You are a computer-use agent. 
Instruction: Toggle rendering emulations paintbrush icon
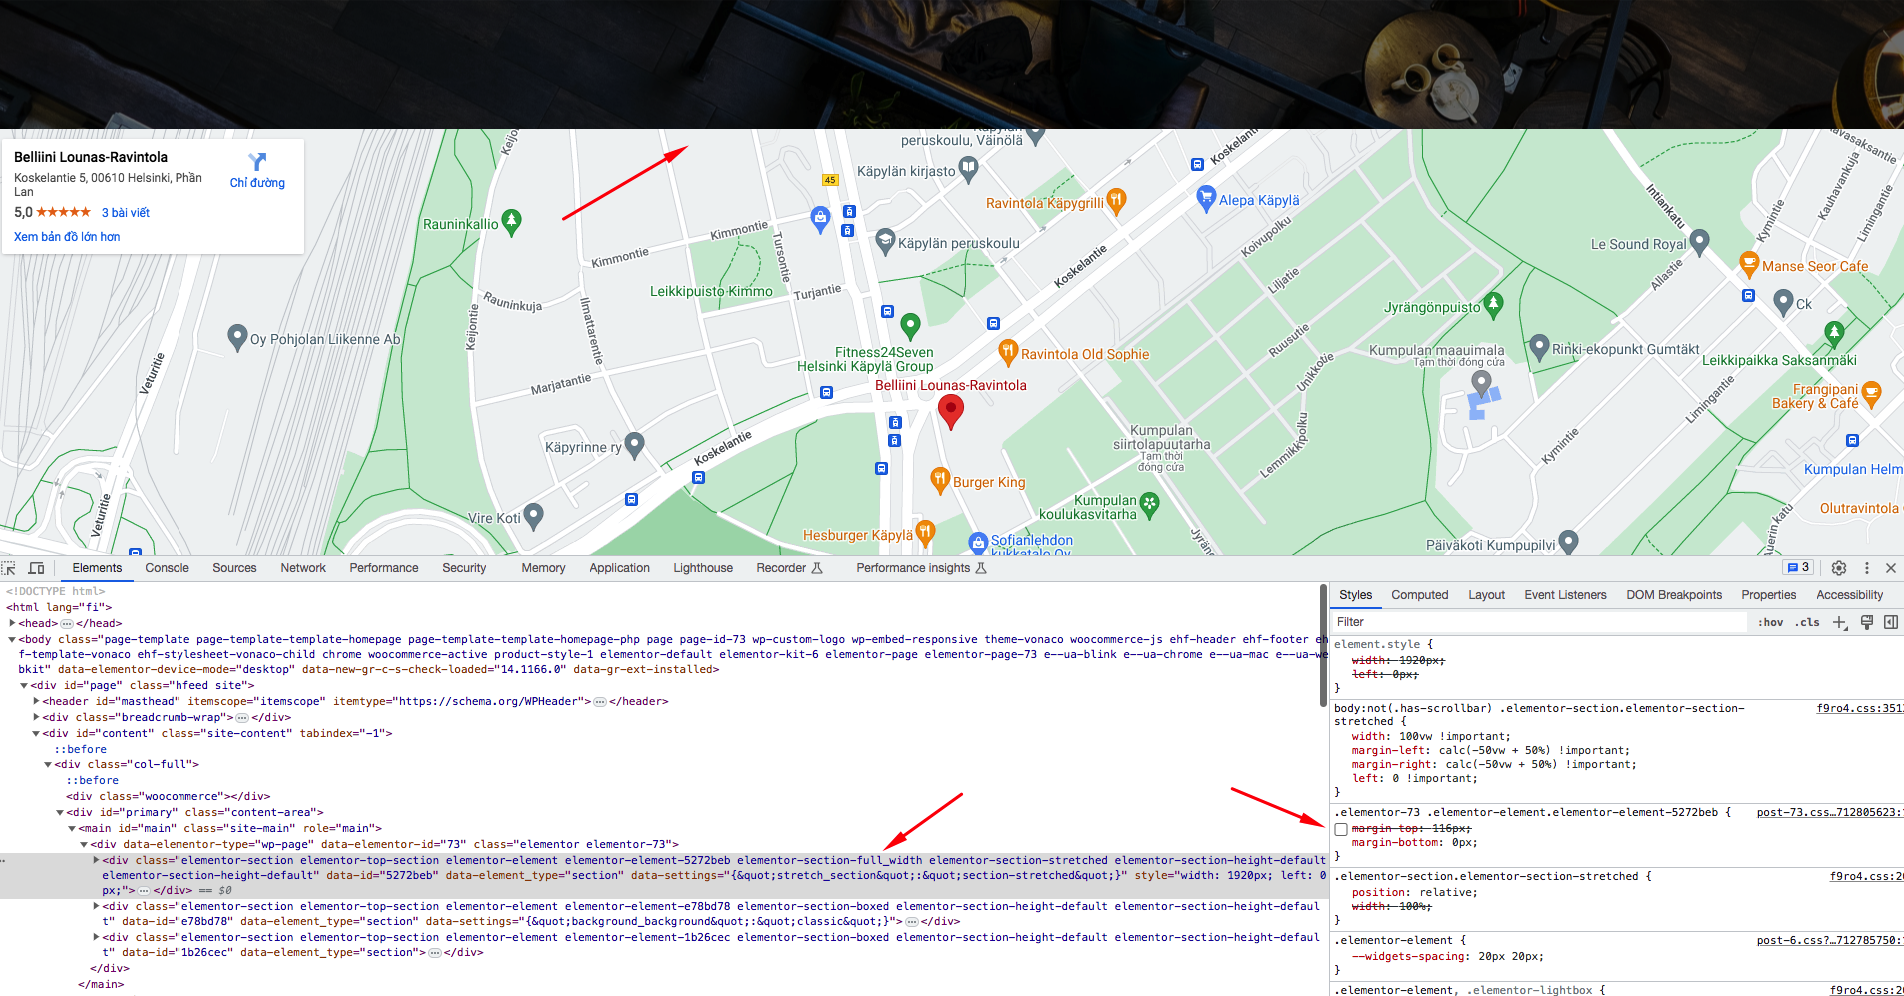[1866, 622]
